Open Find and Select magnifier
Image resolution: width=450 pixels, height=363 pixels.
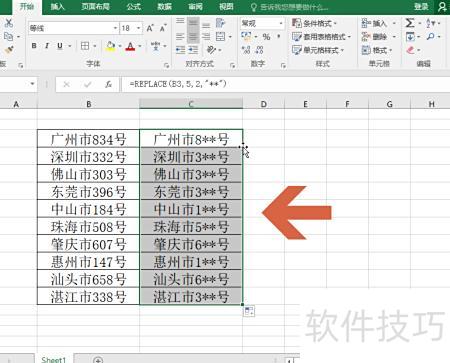pyautogui.click(x=431, y=36)
